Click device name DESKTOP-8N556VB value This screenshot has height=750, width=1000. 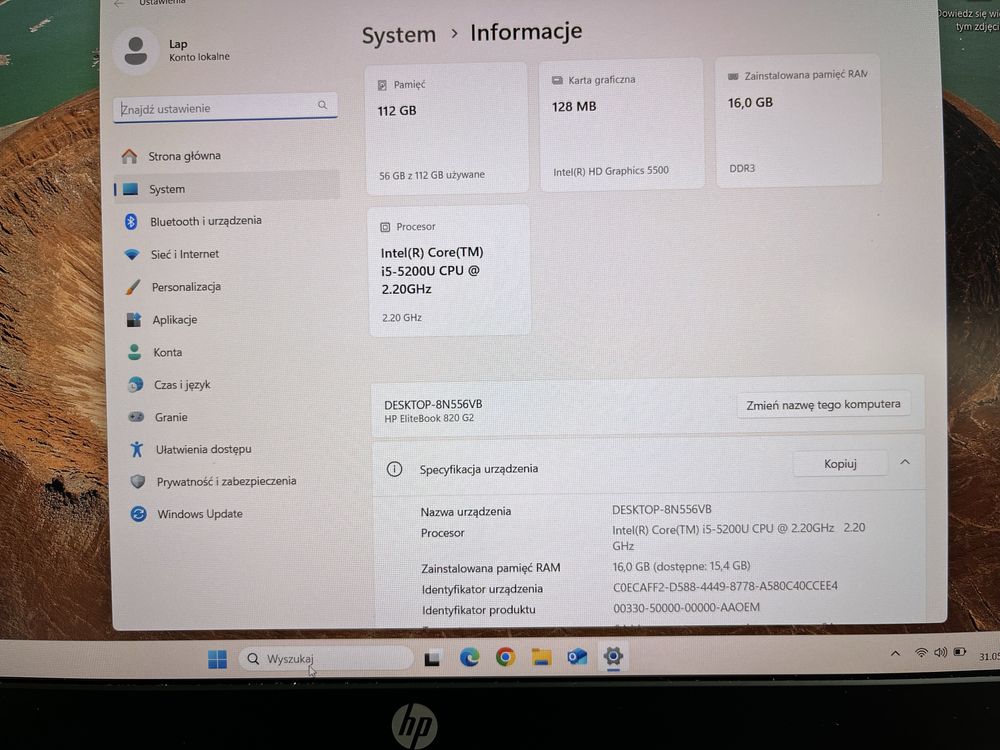pyautogui.click(x=661, y=510)
